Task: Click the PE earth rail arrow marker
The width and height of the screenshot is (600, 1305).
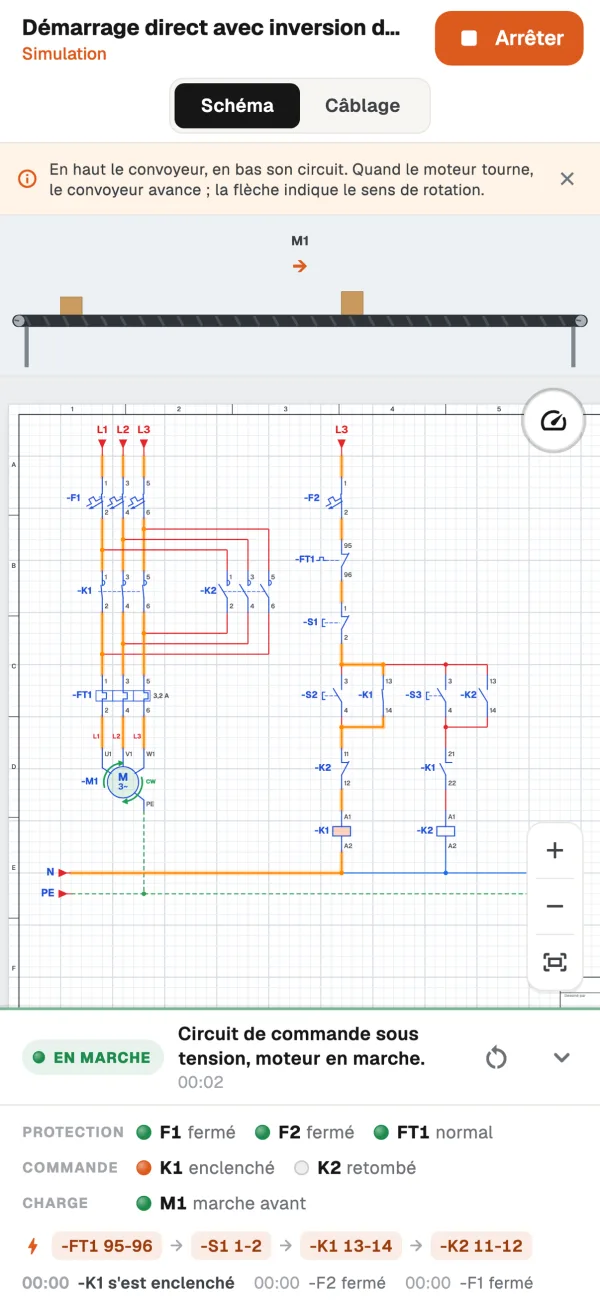Action: (x=62, y=893)
